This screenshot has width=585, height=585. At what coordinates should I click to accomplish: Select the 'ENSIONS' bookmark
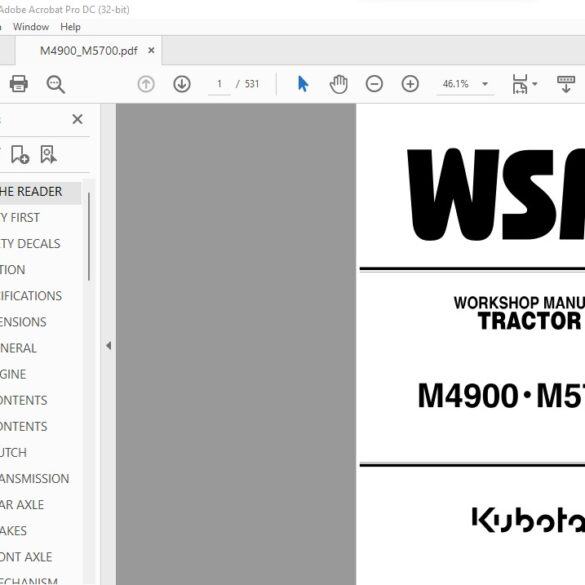tap(23, 322)
